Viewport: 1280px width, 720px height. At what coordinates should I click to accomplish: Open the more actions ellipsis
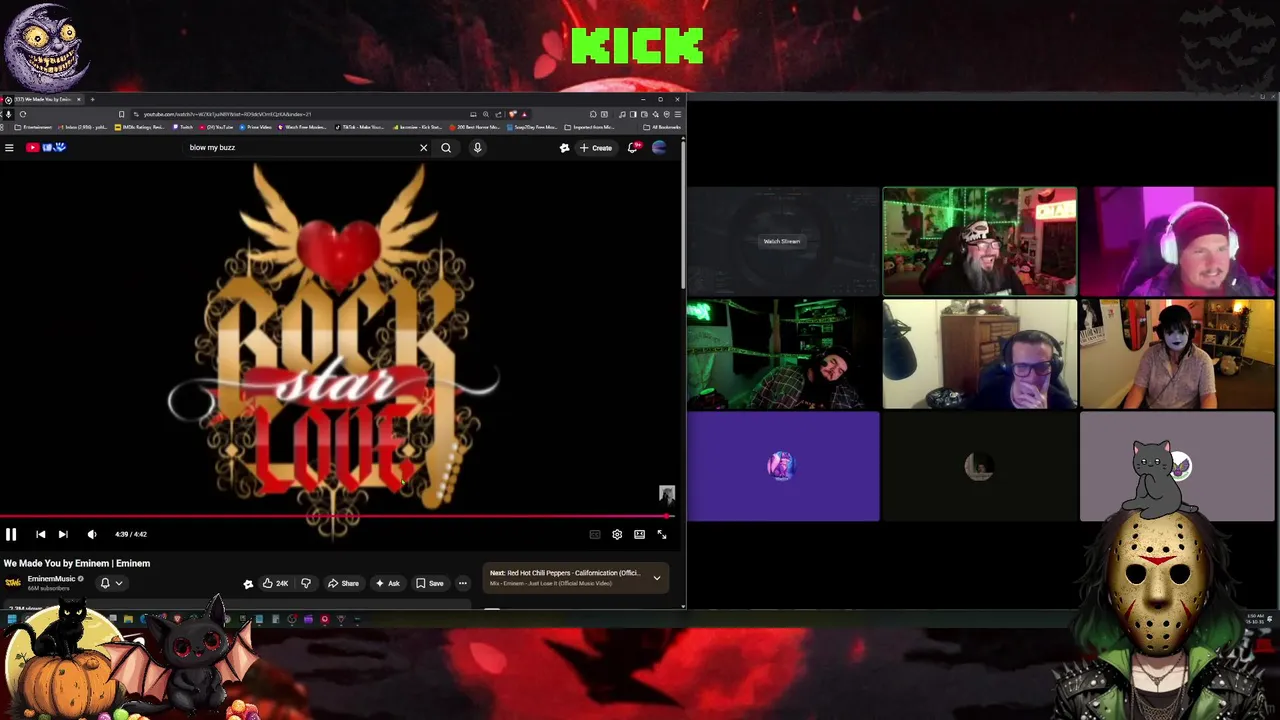tap(462, 583)
